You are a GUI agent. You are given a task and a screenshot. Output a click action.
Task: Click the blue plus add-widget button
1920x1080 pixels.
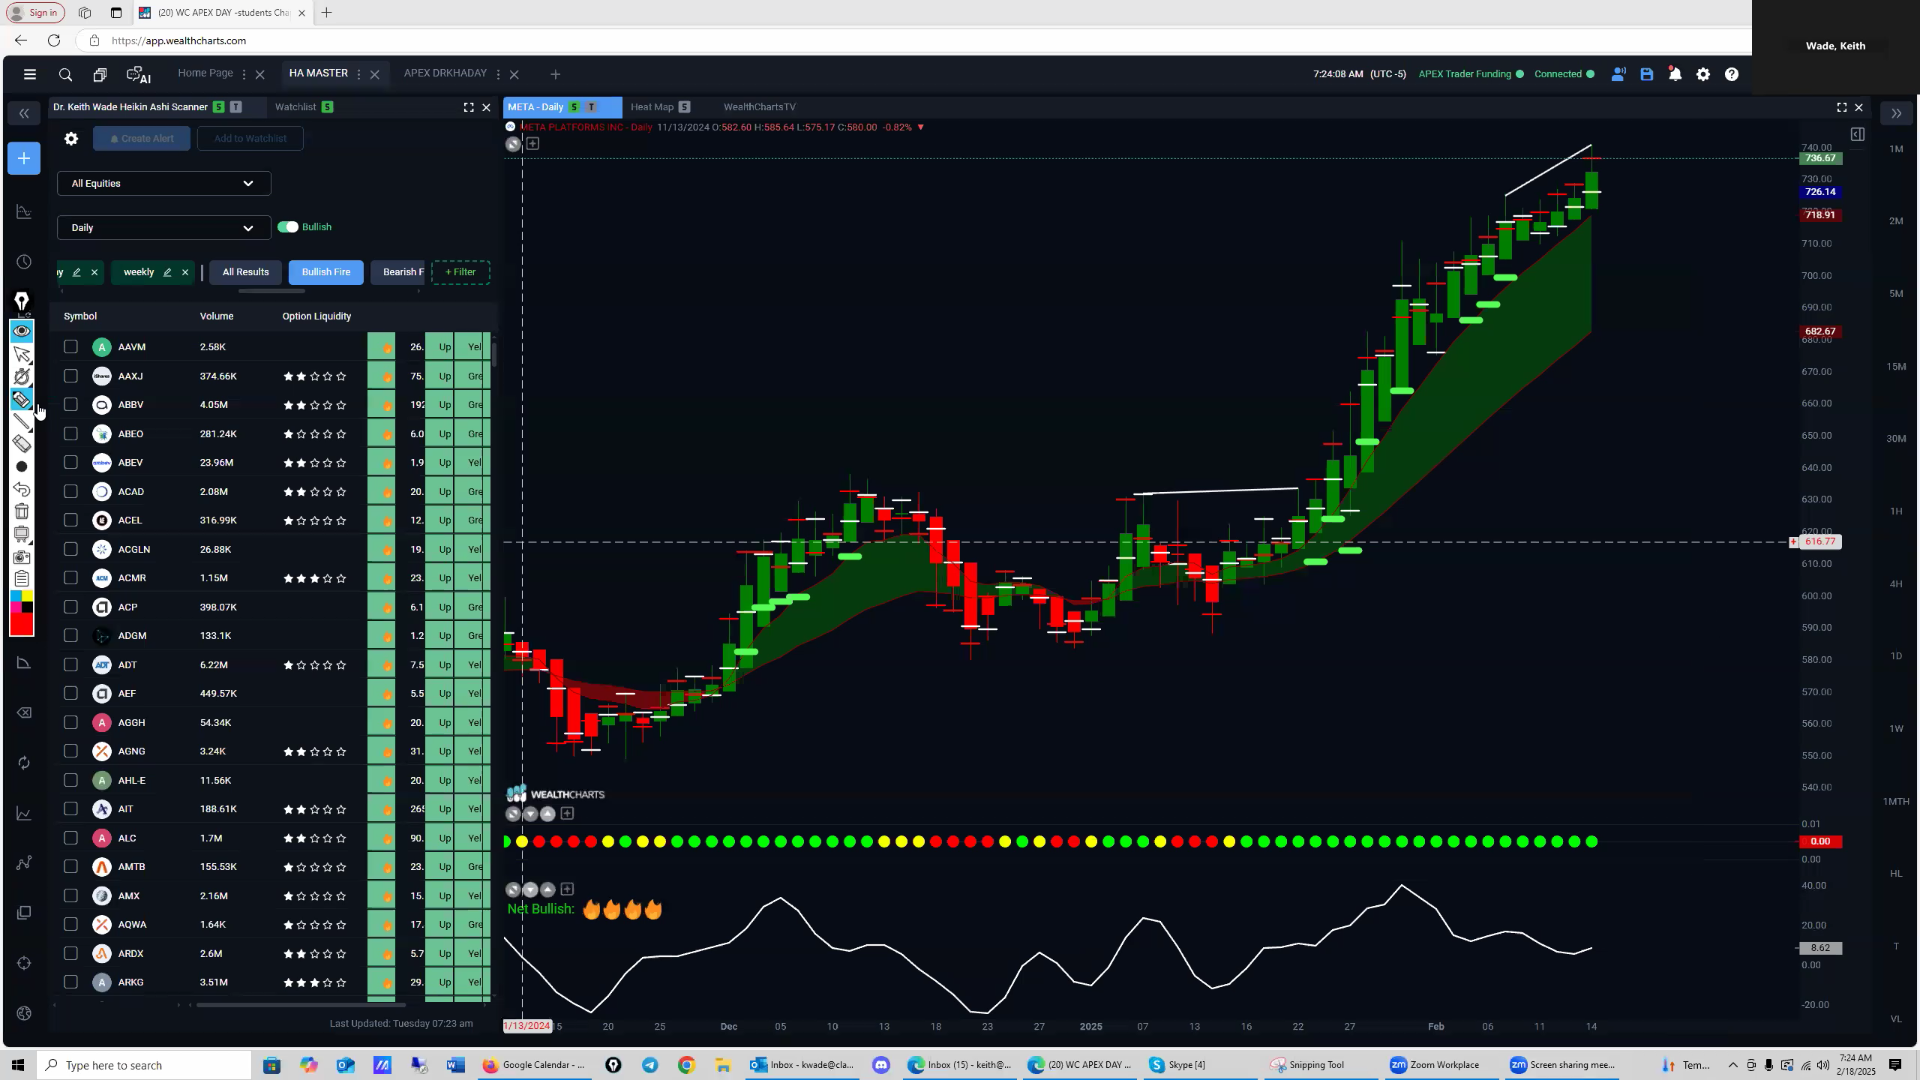point(24,158)
